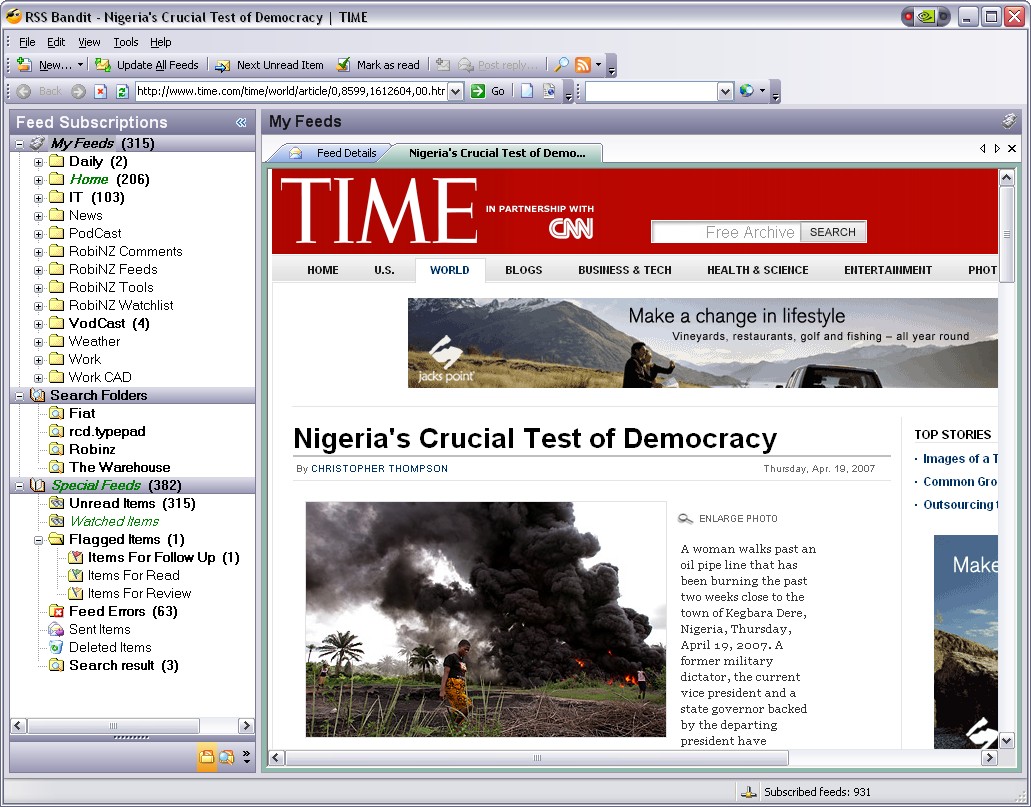
Task: Click the feed tree horizontal scrollbar thumb
Action: tap(113, 725)
